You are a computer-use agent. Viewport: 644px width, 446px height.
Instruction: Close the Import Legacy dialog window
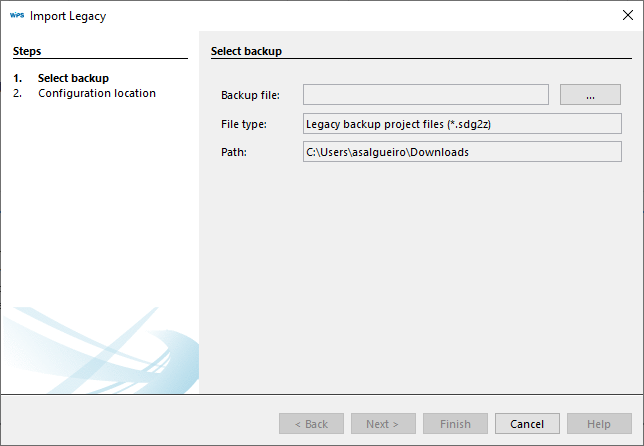coord(627,16)
